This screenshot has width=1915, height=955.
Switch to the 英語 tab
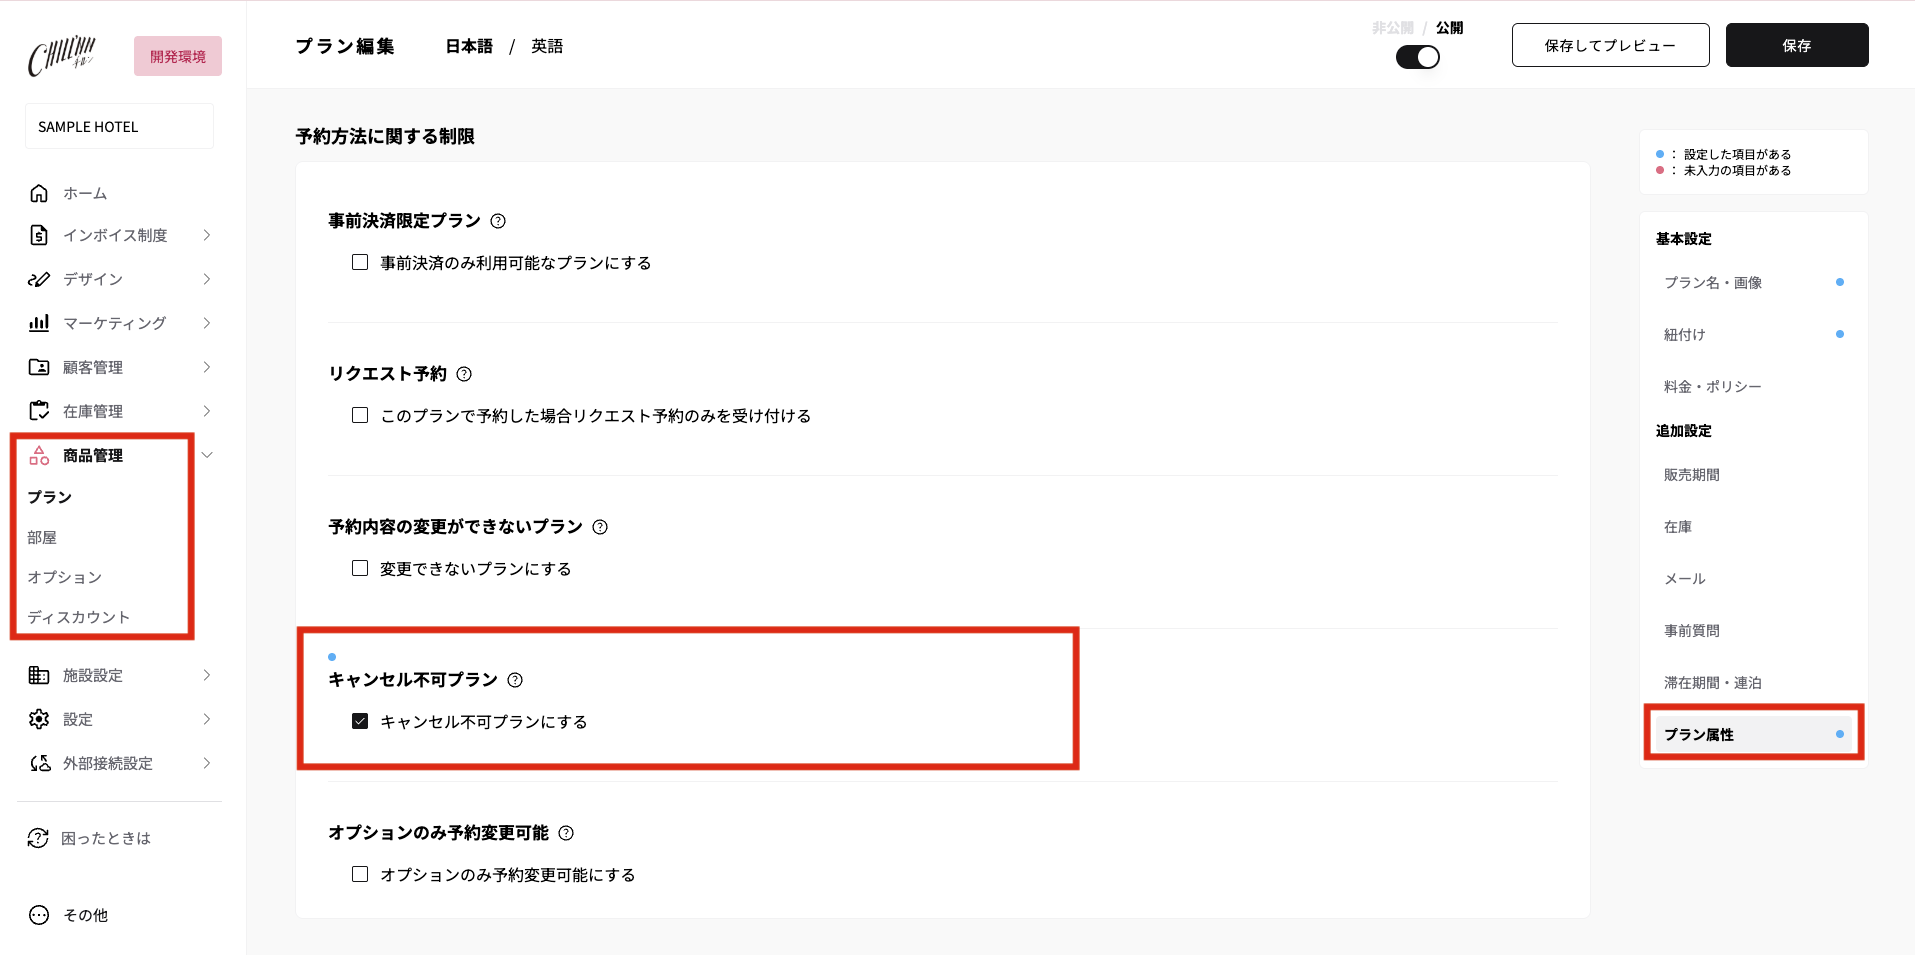[547, 45]
